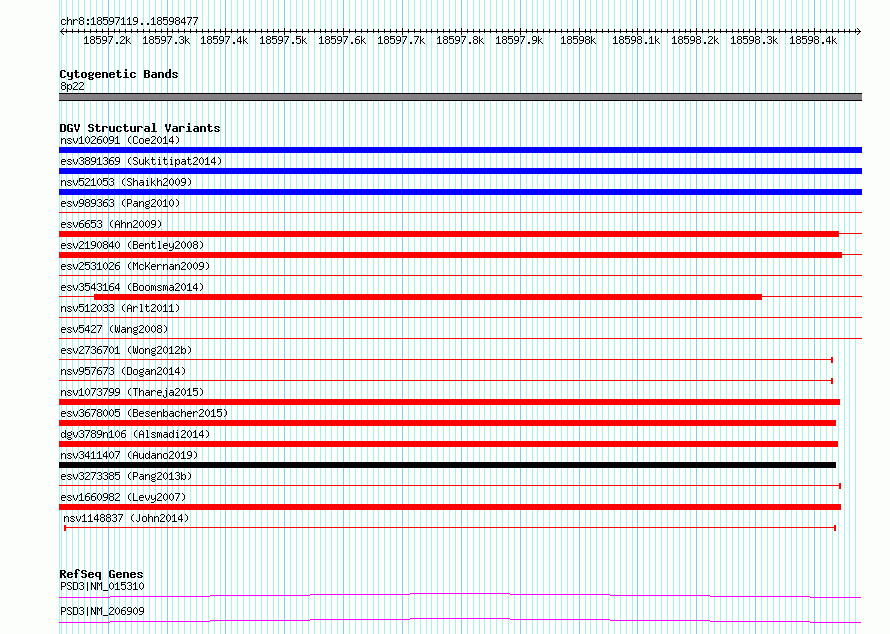
Task: Click the 18597.8k ruler tick label
Action: [460, 40]
